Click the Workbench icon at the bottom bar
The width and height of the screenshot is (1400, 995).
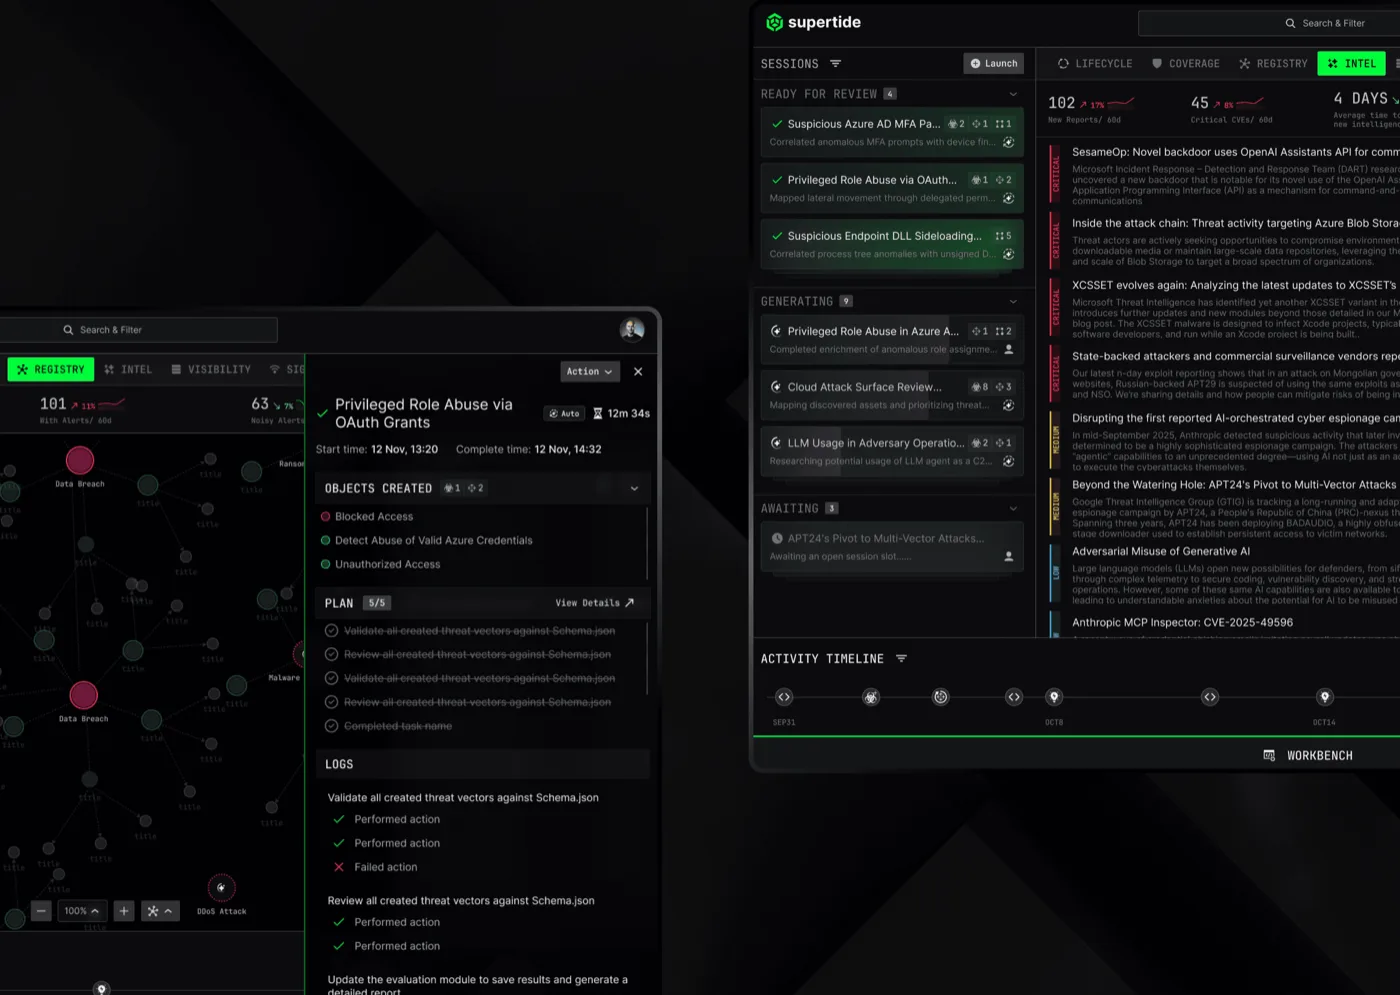[x=1269, y=755]
